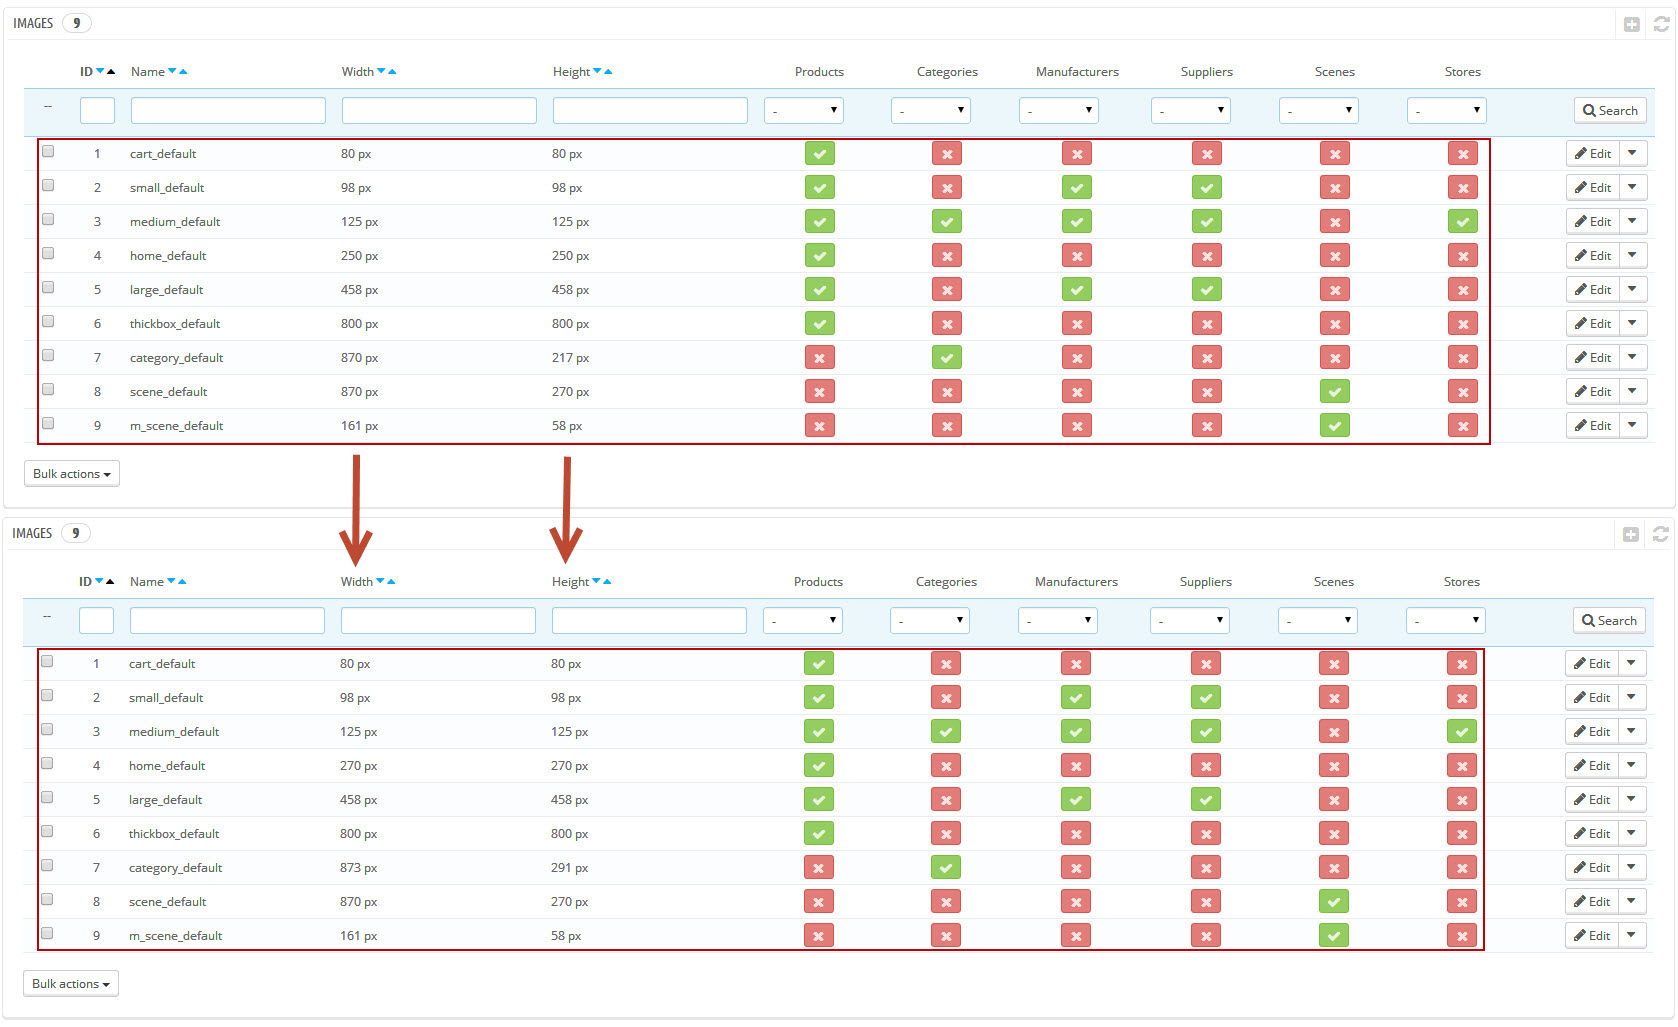
Task: Toggle Scenes status for m_scene_default in top table
Action: pos(1334,426)
